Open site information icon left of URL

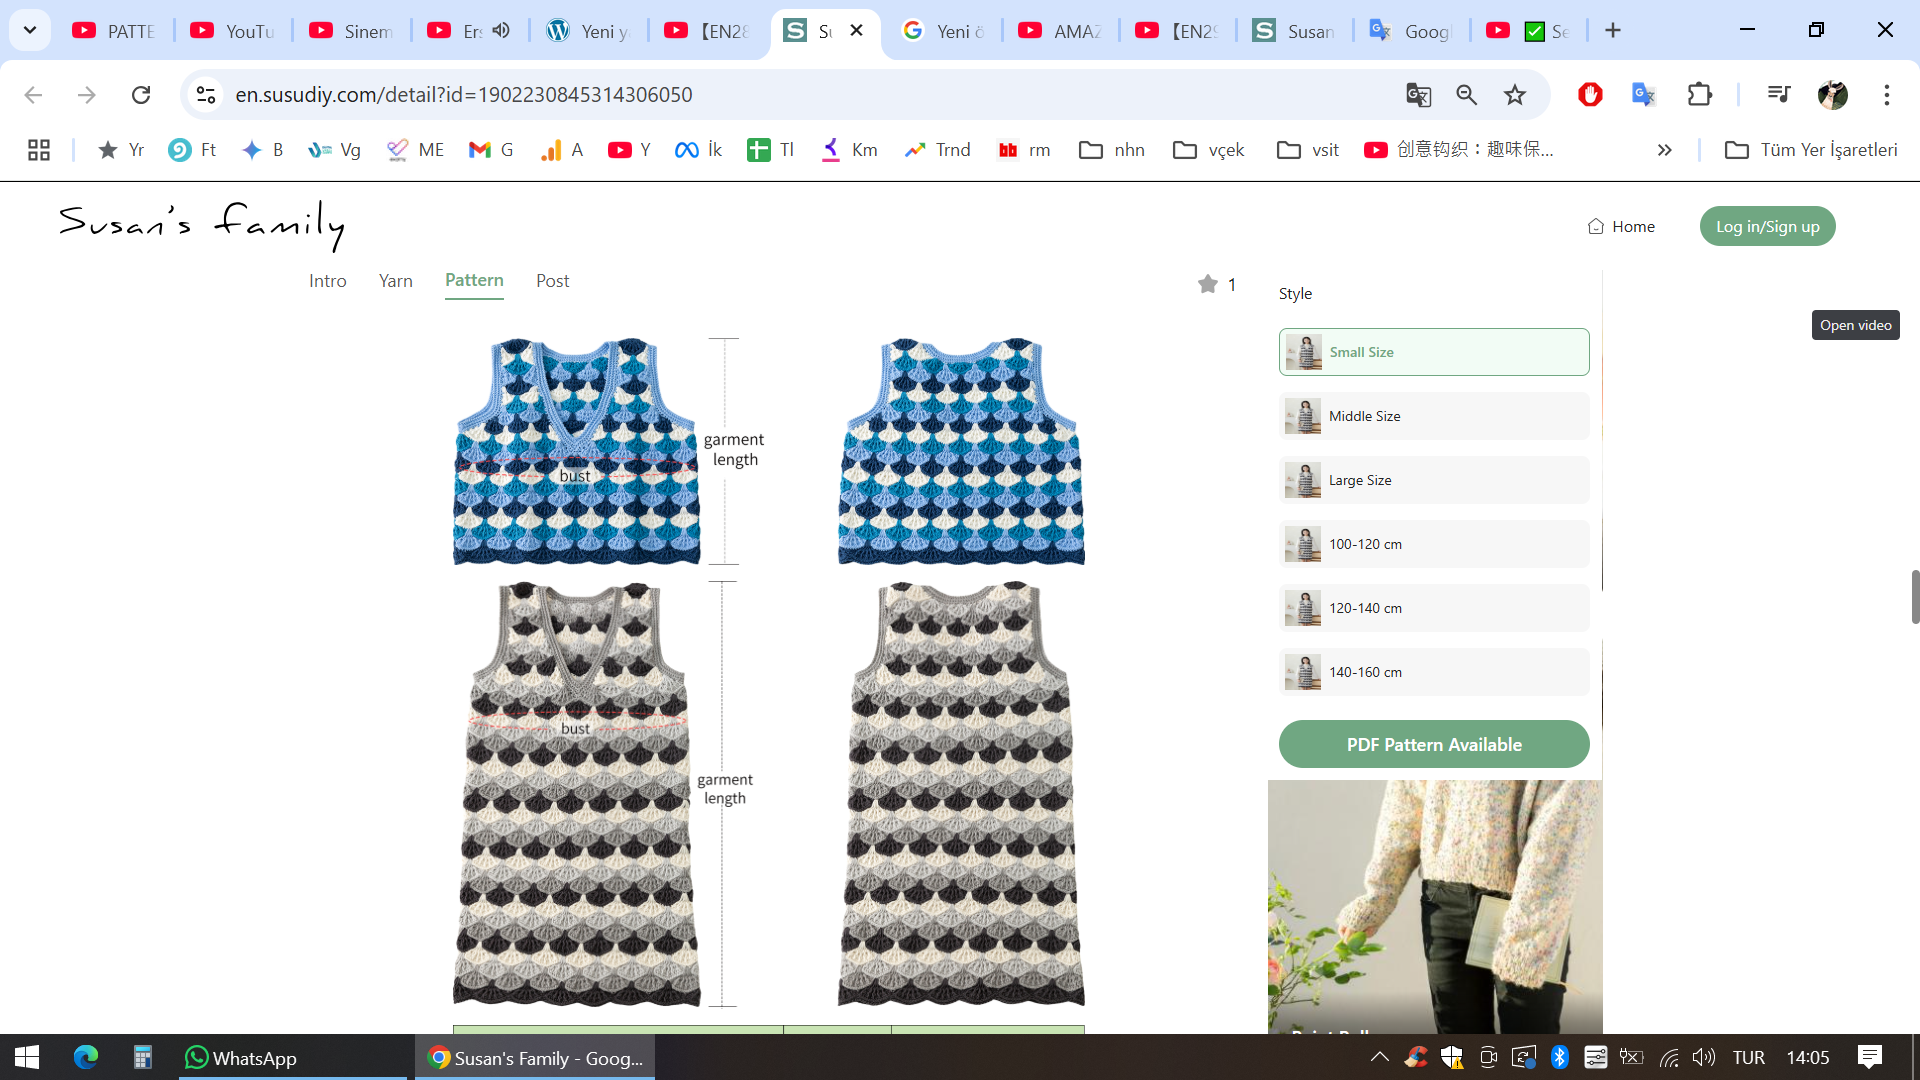206,95
